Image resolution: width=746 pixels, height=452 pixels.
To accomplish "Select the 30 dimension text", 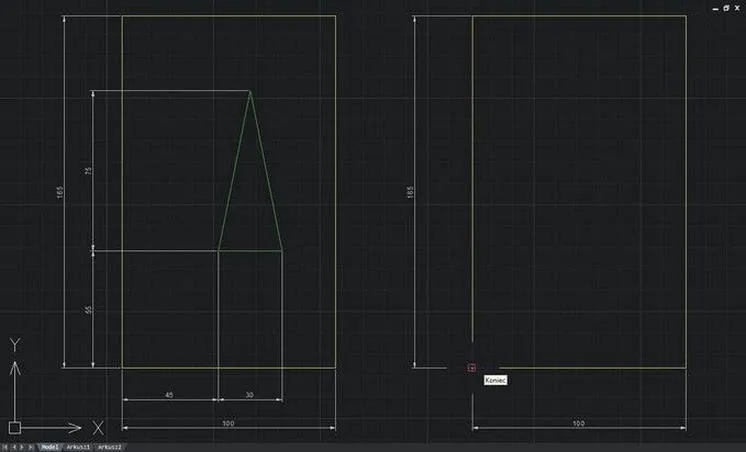I will pyautogui.click(x=249, y=394).
